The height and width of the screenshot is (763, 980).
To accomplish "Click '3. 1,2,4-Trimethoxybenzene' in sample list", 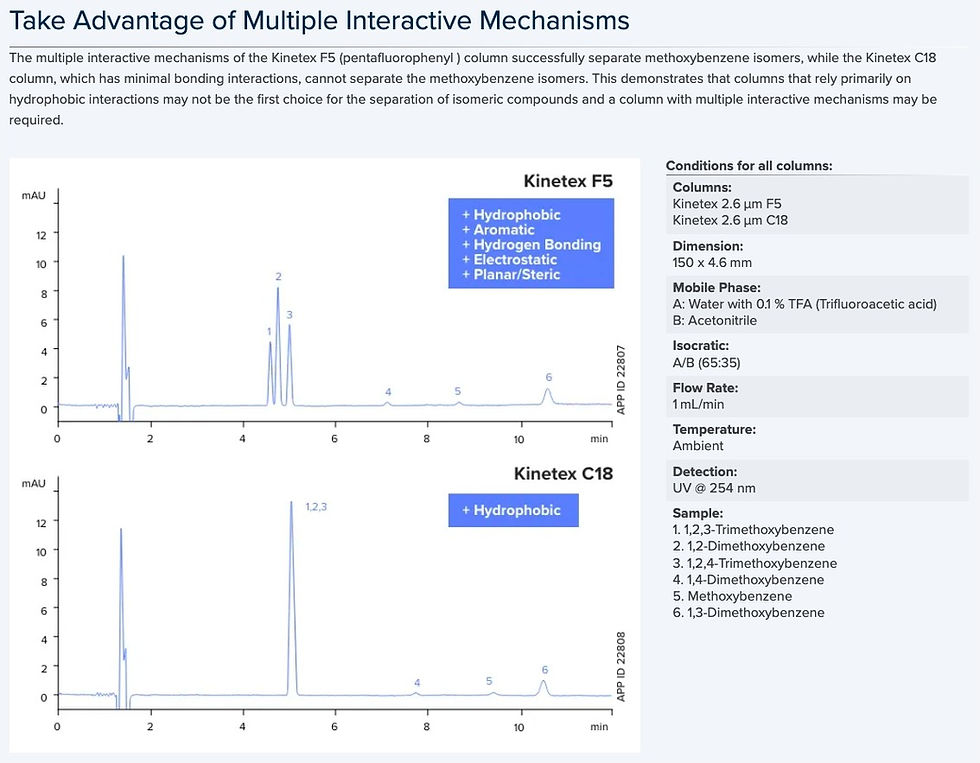I will coord(754,563).
